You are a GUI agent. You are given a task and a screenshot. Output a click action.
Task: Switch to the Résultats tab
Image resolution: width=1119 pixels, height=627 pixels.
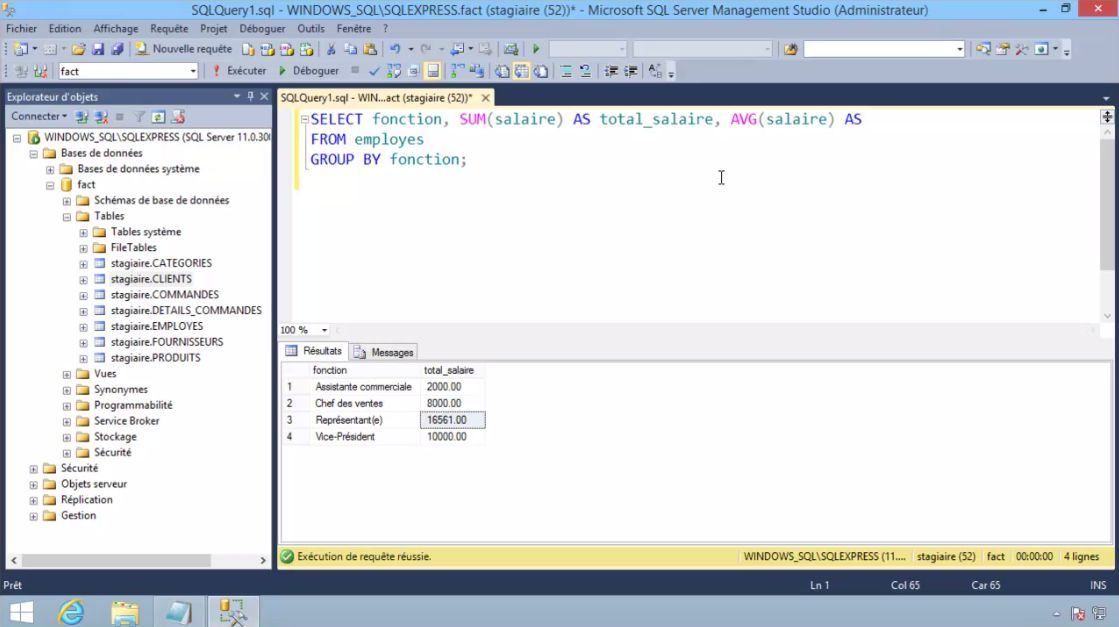[x=314, y=351]
